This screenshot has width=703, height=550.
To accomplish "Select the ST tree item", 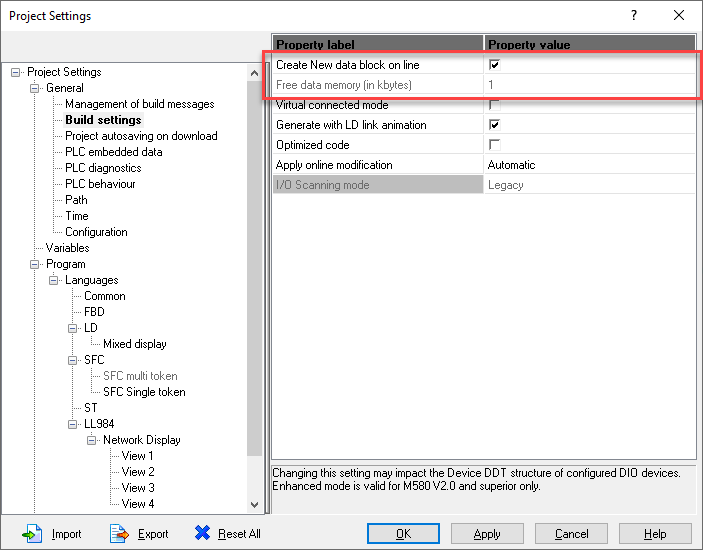I will pyautogui.click(x=90, y=408).
